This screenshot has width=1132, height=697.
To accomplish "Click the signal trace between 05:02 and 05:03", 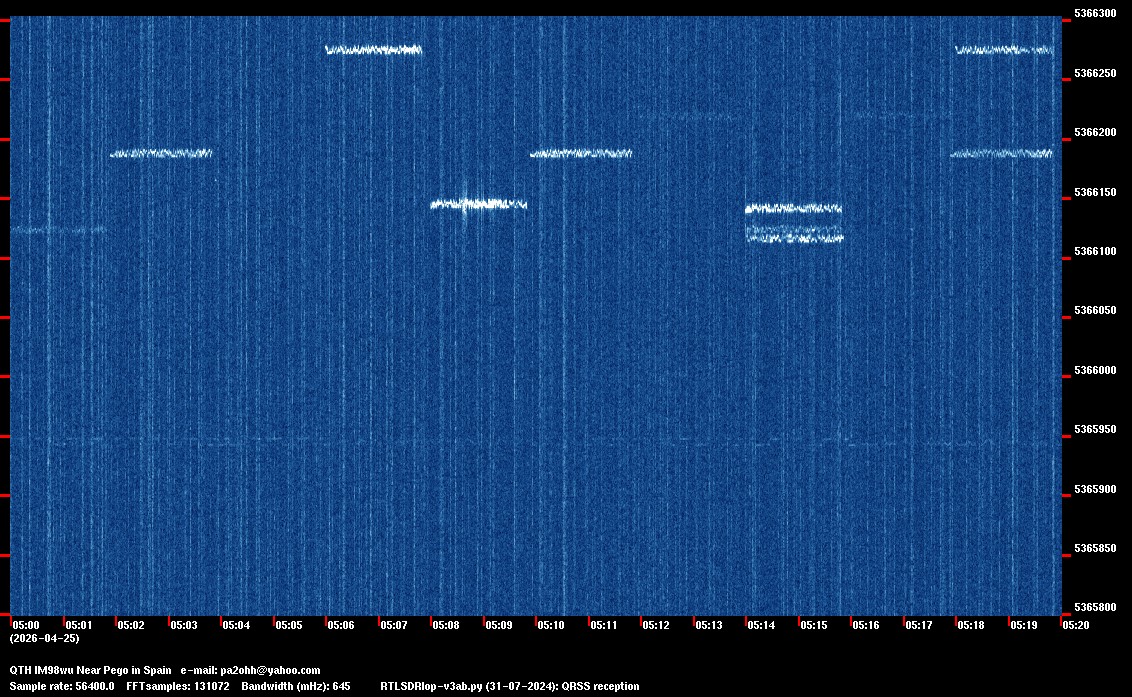I will tap(161, 153).
